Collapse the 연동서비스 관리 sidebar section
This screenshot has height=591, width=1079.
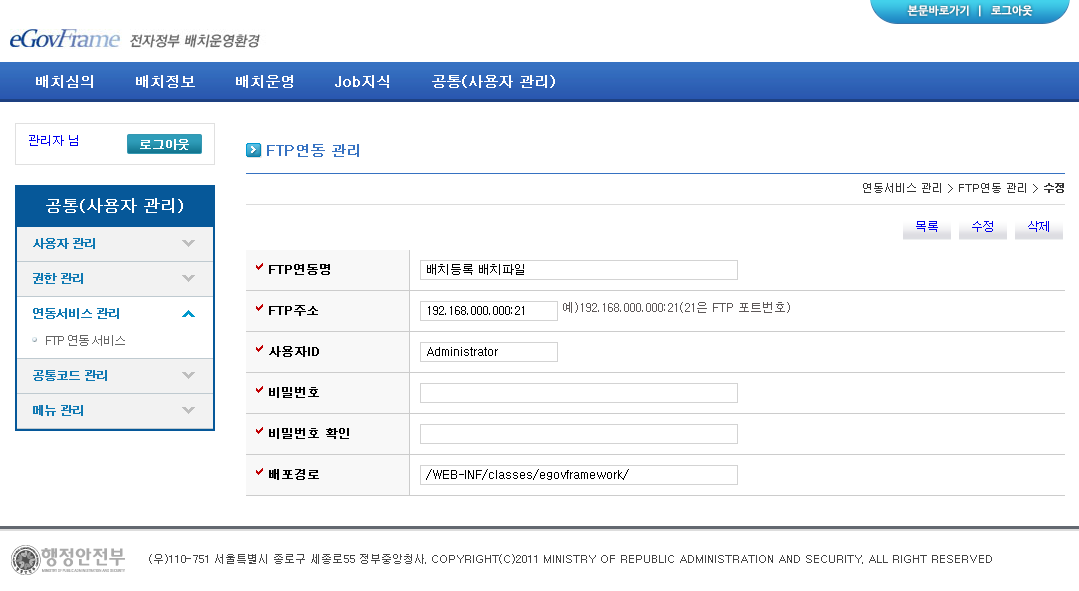click(x=114, y=313)
